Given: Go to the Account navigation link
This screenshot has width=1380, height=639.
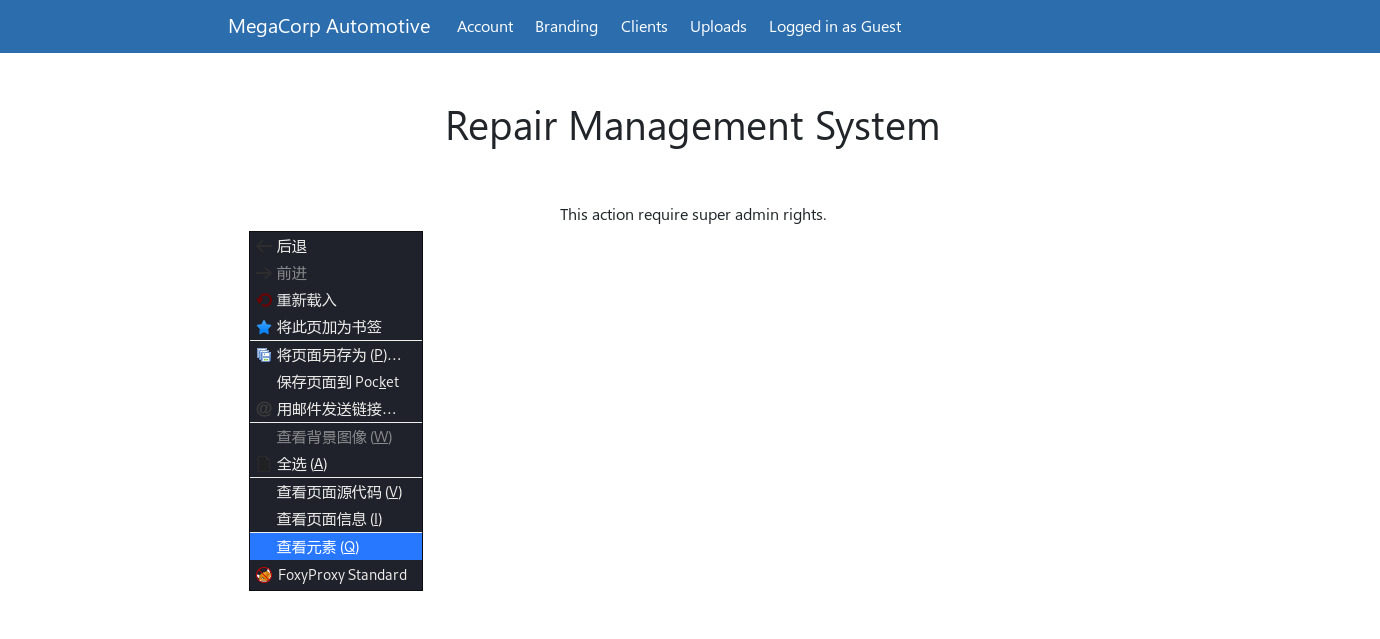Looking at the screenshot, I should [x=485, y=26].
